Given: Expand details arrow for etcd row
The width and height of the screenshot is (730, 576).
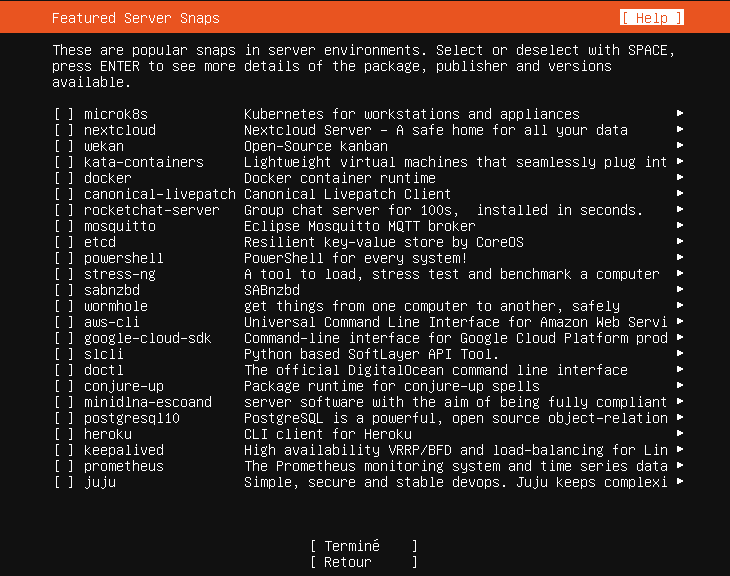Looking at the screenshot, I should (680, 241).
